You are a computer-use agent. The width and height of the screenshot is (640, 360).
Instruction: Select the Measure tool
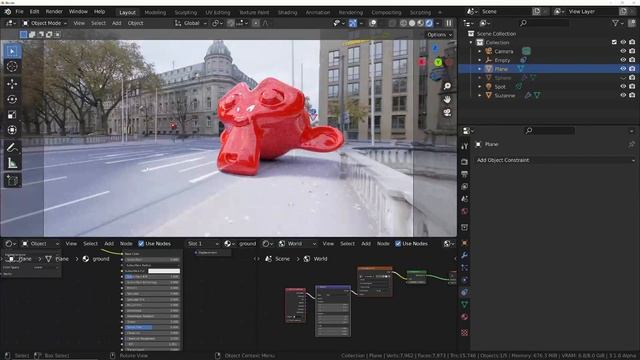coord(12,163)
